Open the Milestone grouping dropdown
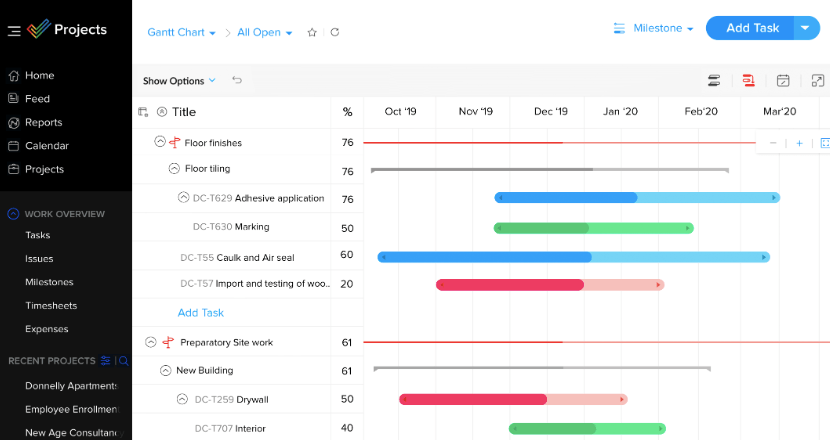 [x=653, y=28]
